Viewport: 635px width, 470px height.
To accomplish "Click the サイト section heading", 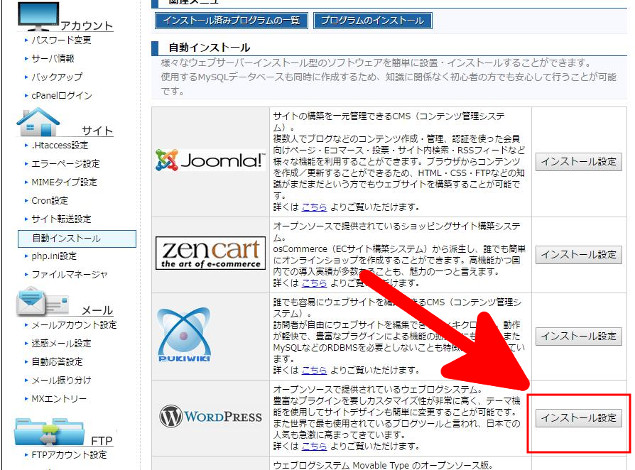I will point(97,130).
